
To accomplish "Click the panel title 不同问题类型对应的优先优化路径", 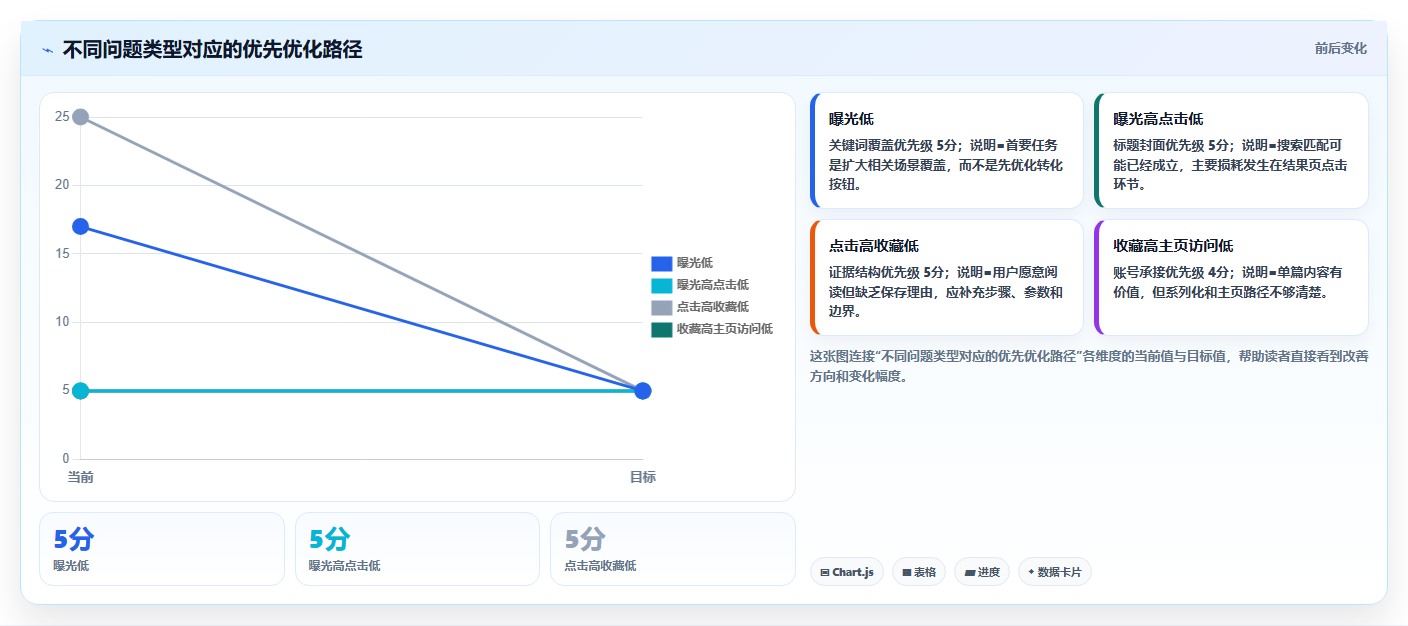I will point(212,49).
